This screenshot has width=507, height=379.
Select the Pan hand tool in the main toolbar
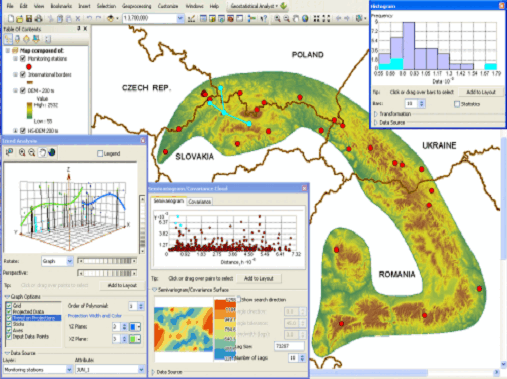295,19
